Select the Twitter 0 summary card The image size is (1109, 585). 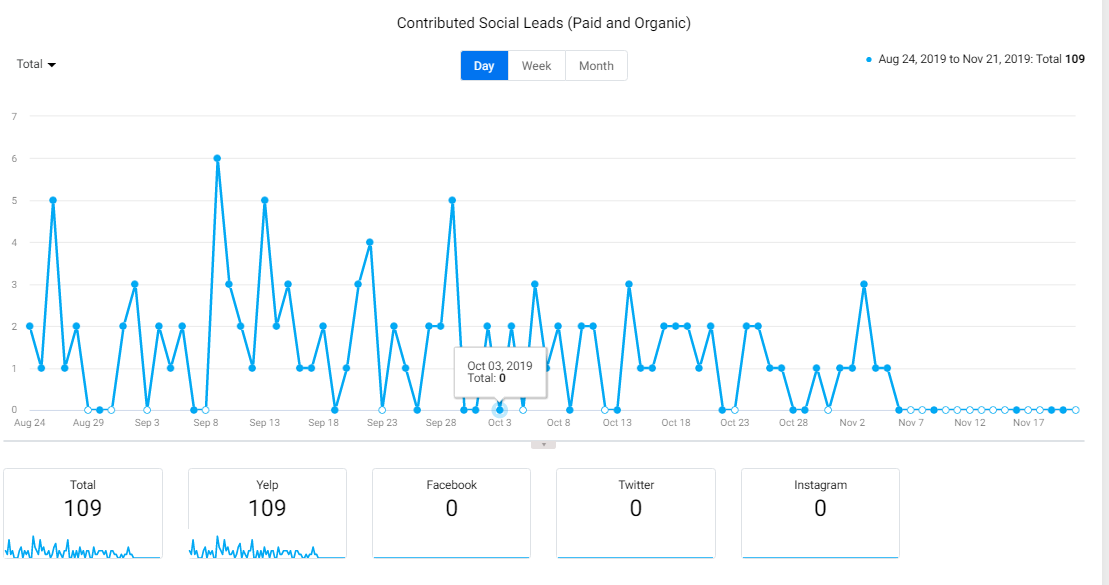tap(636, 514)
